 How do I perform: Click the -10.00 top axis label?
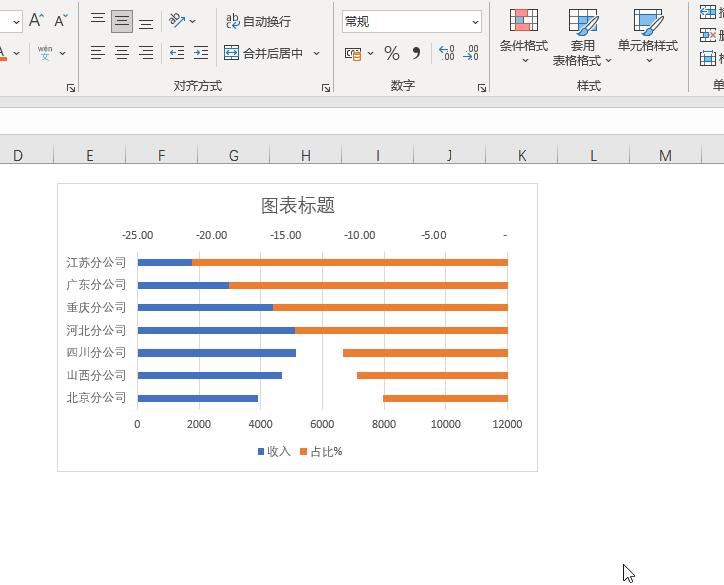click(360, 235)
